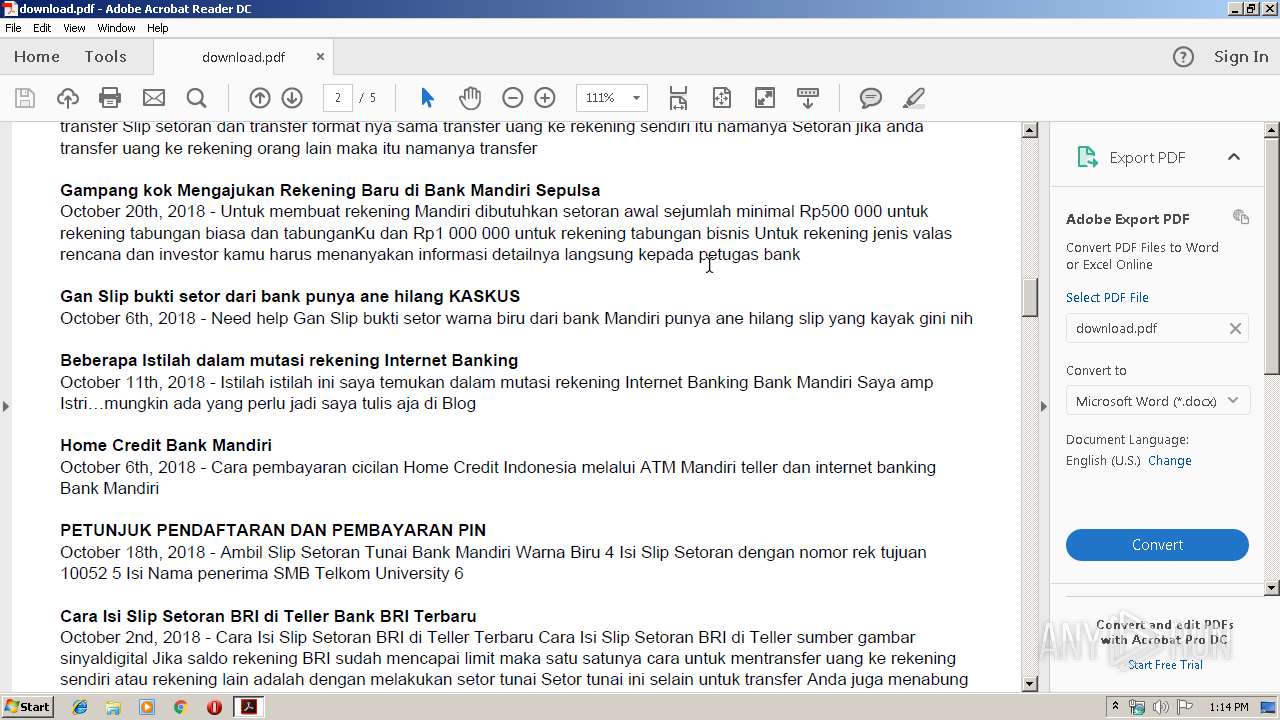Viewport: 1280px width, 720px height.
Task: Select the download.pdf document tab
Action: point(243,57)
